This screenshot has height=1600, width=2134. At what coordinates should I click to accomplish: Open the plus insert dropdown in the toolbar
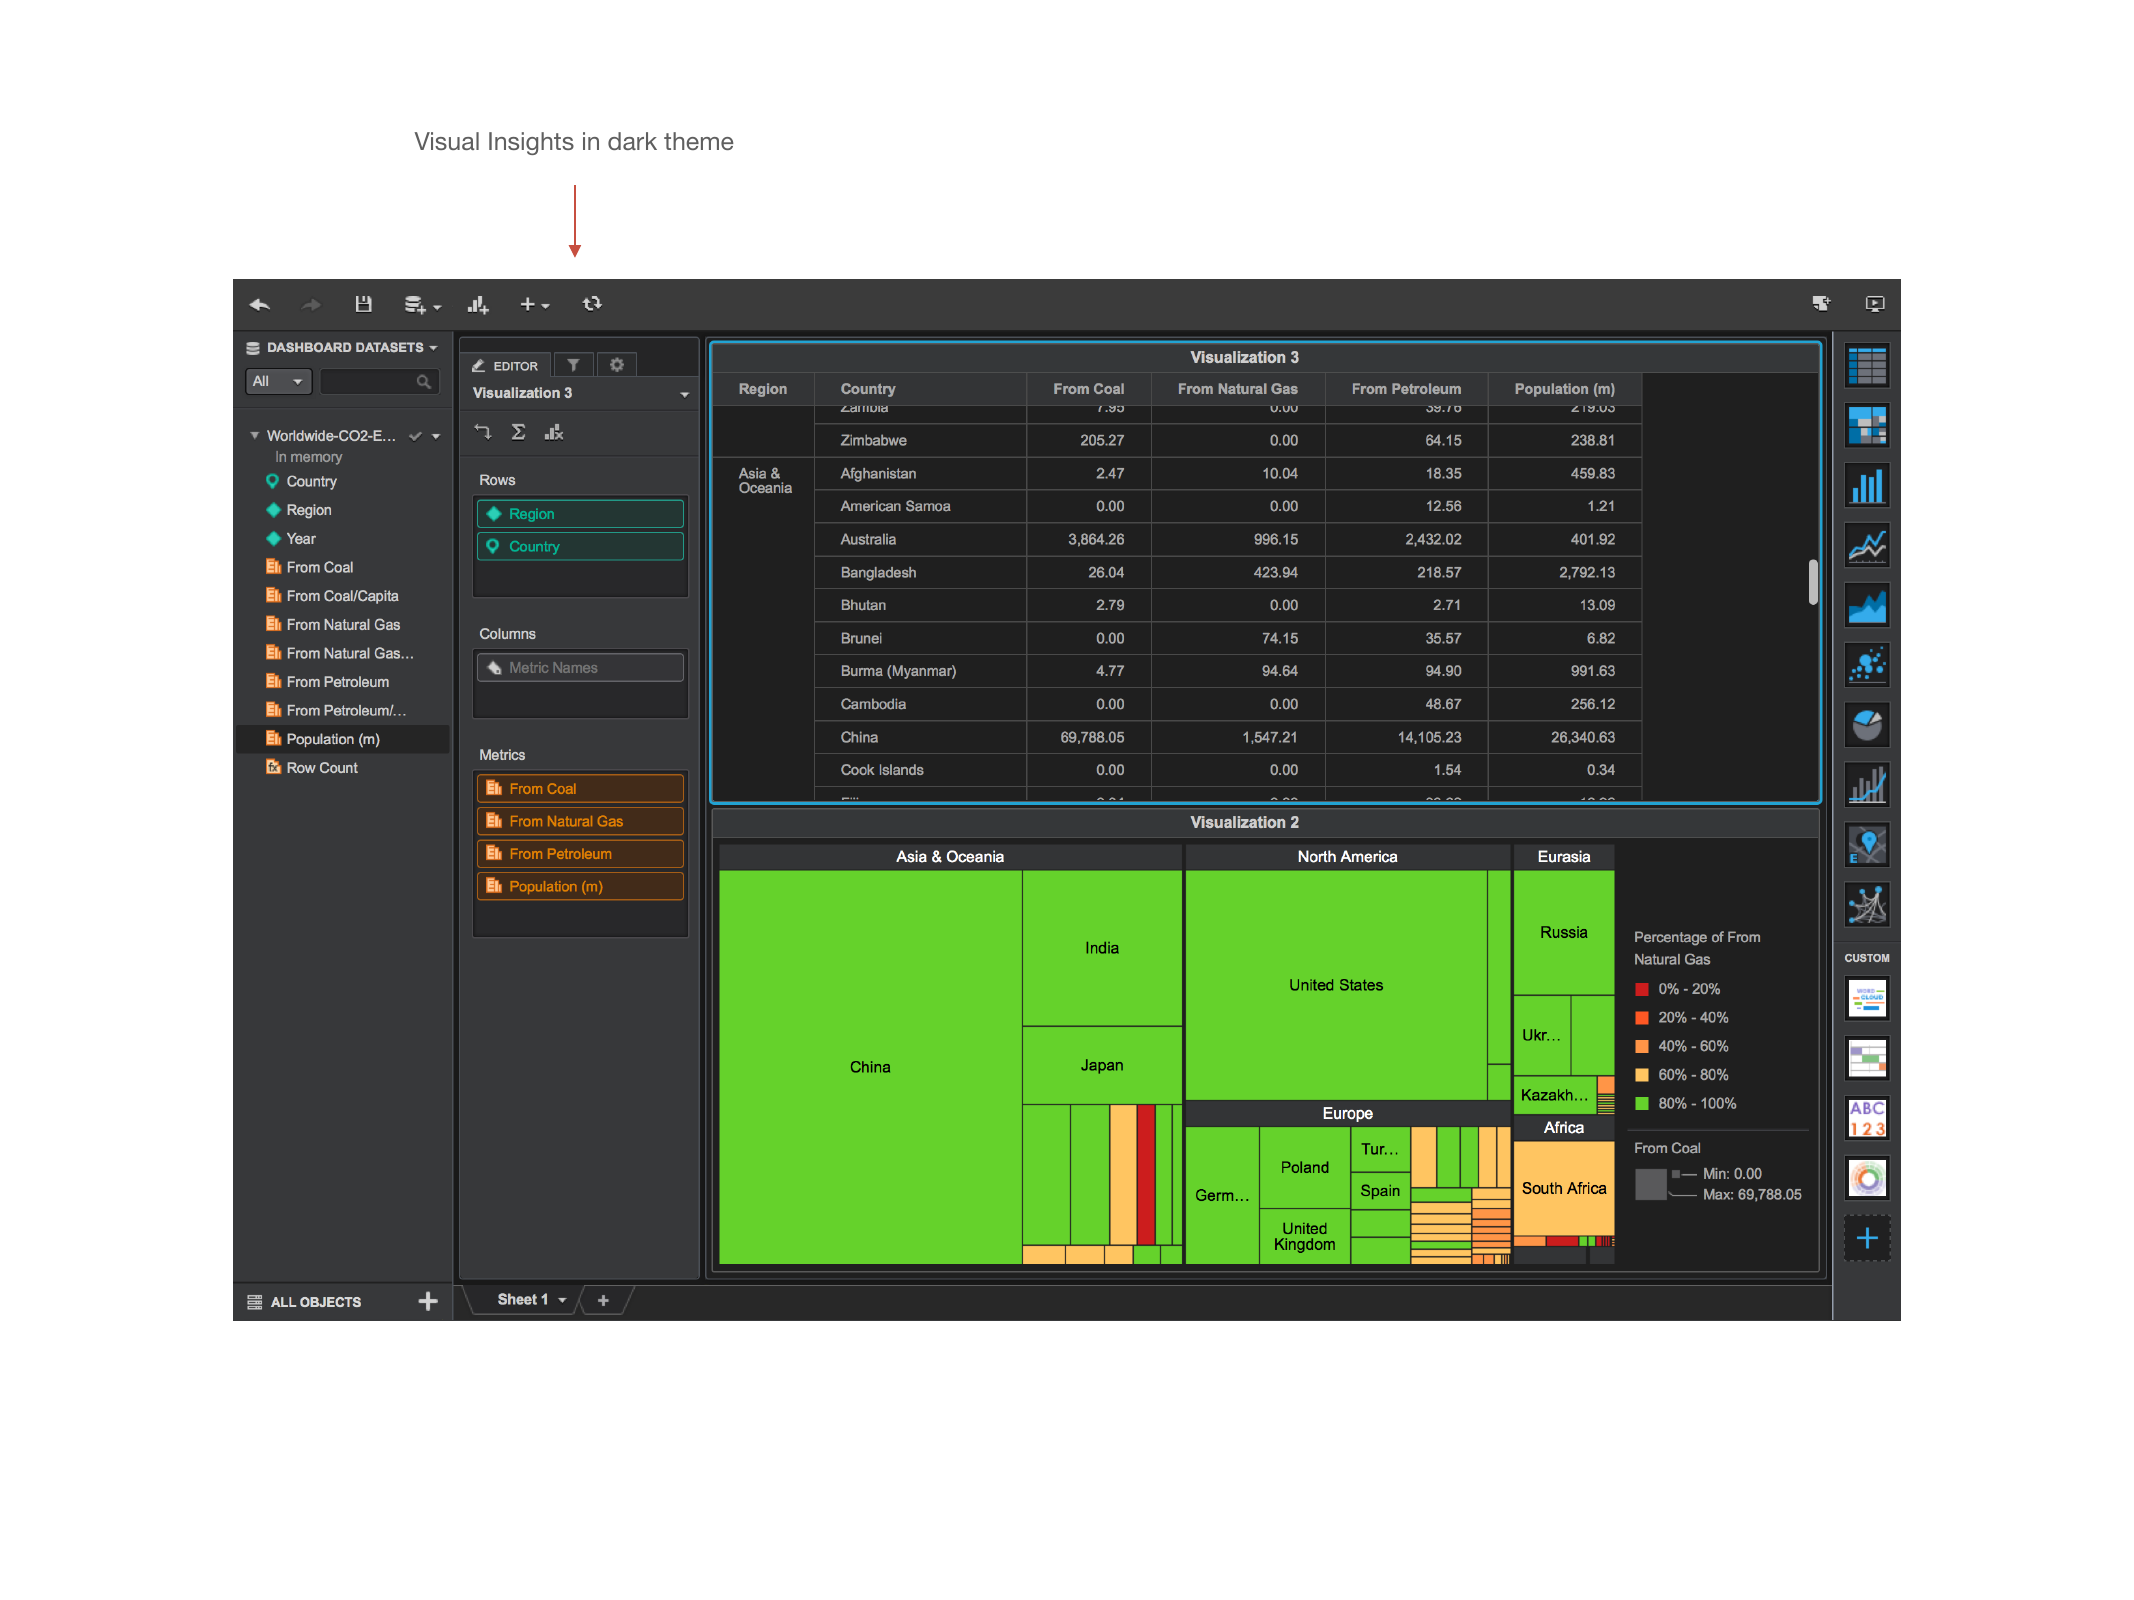tap(534, 305)
